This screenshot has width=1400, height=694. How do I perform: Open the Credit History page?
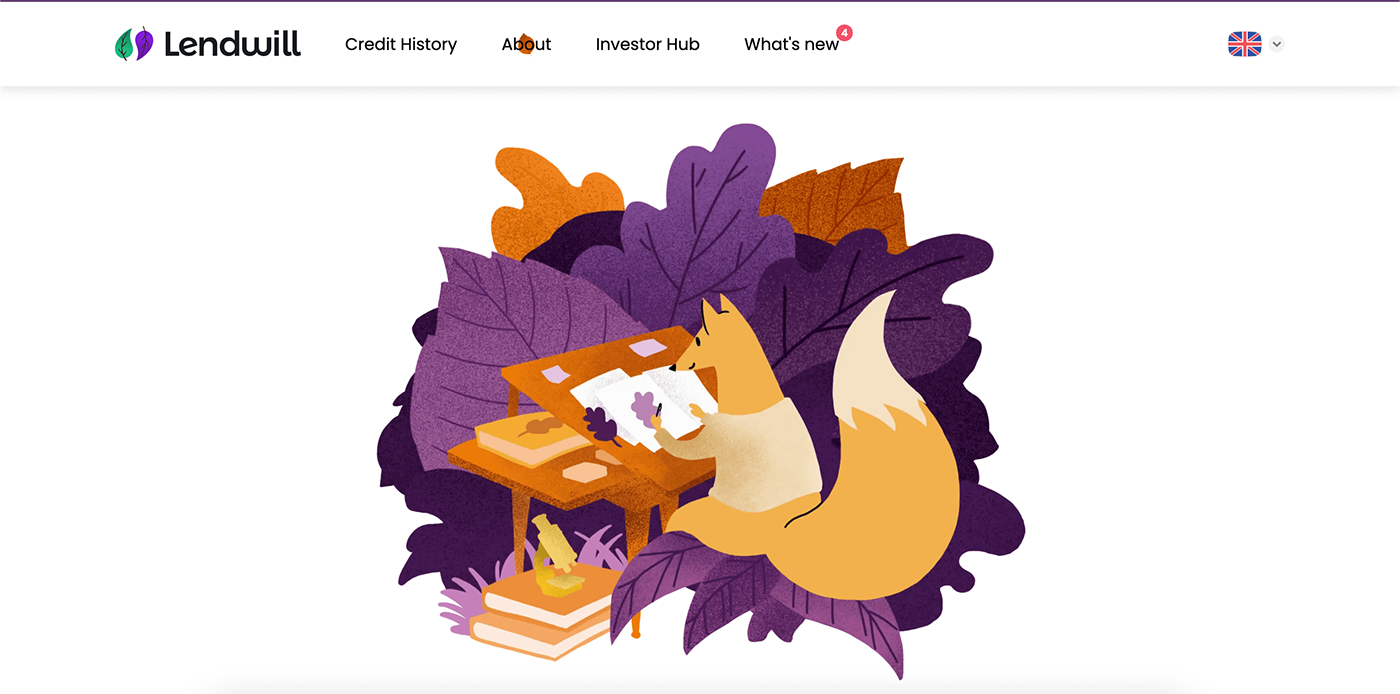[x=401, y=44]
